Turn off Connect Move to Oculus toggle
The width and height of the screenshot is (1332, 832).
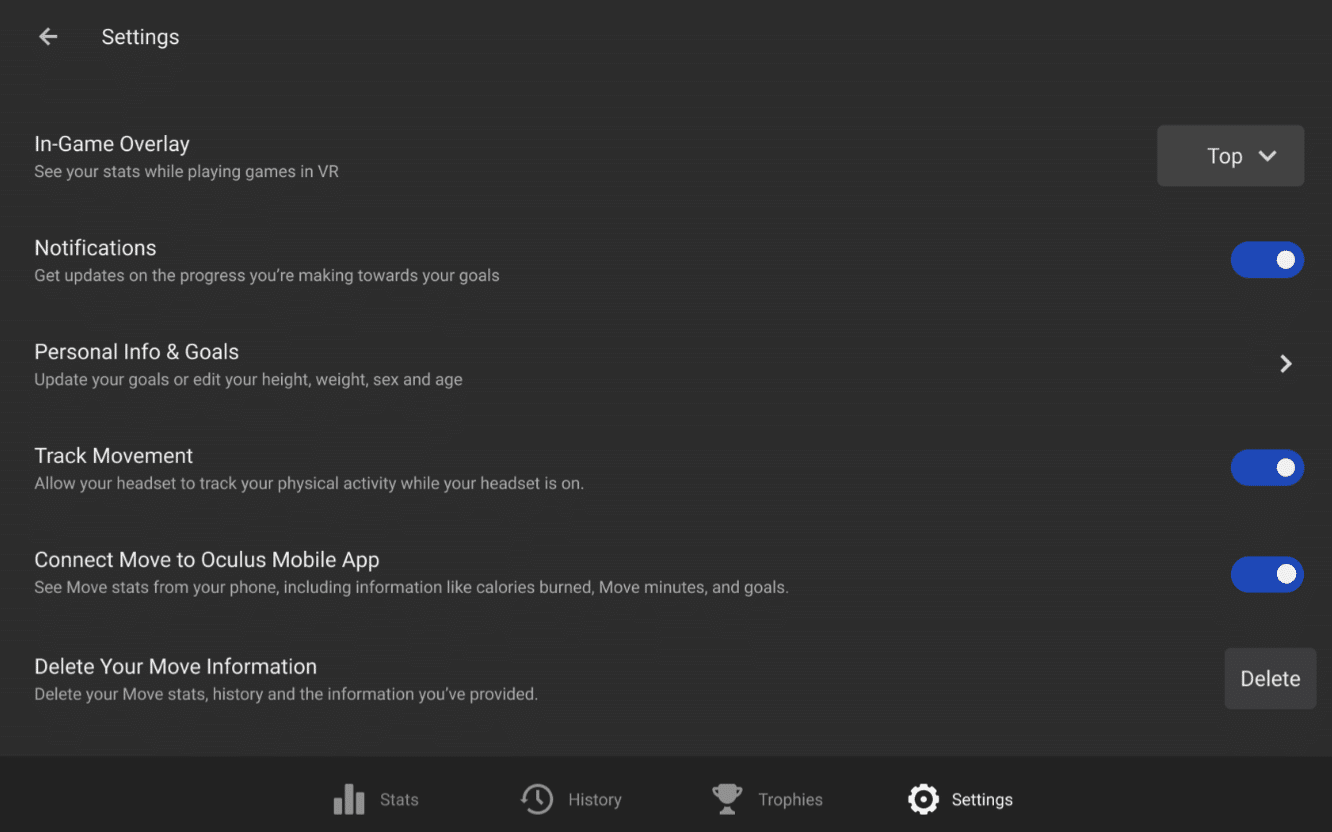pyautogui.click(x=1266, y=574)
